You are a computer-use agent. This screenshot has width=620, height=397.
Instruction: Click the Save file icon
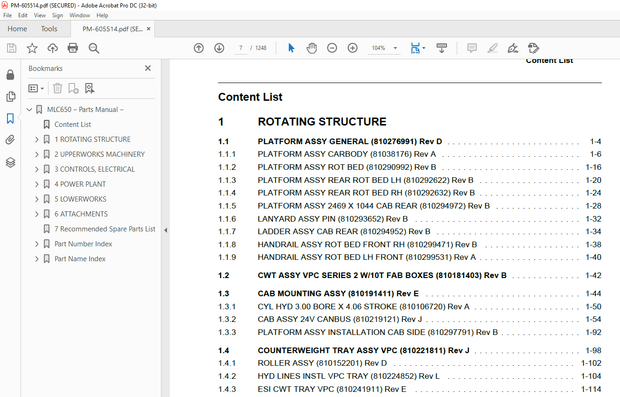tap(12, 48)
